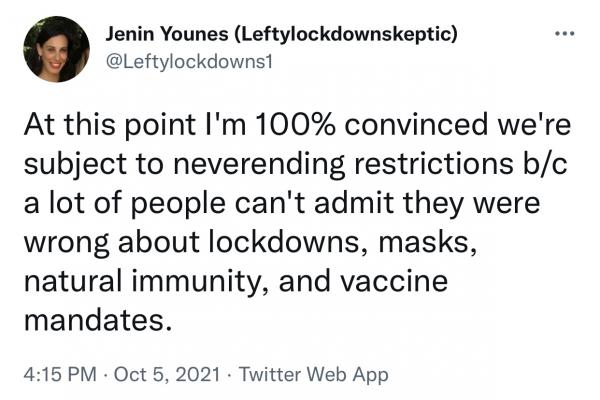Screen dimensions: 600x400
Task: Open the Jenin Younes display name link
Action: (166, 35)
